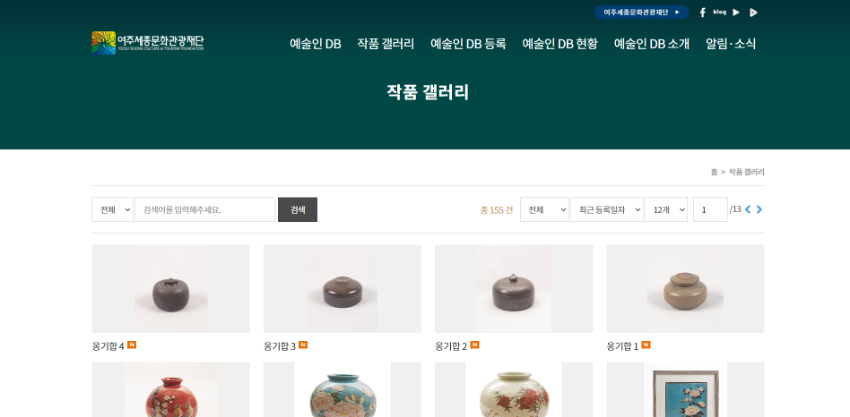
Task: Open the Facebook icon link
Action: (x=703, y=12)
